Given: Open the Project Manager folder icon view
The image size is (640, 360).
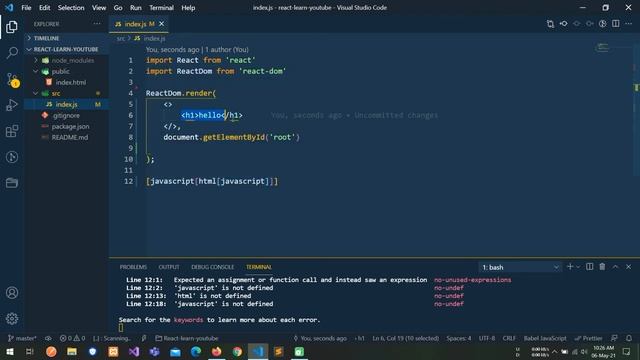Looking at the screenshot, I should [x=12, y=183].
